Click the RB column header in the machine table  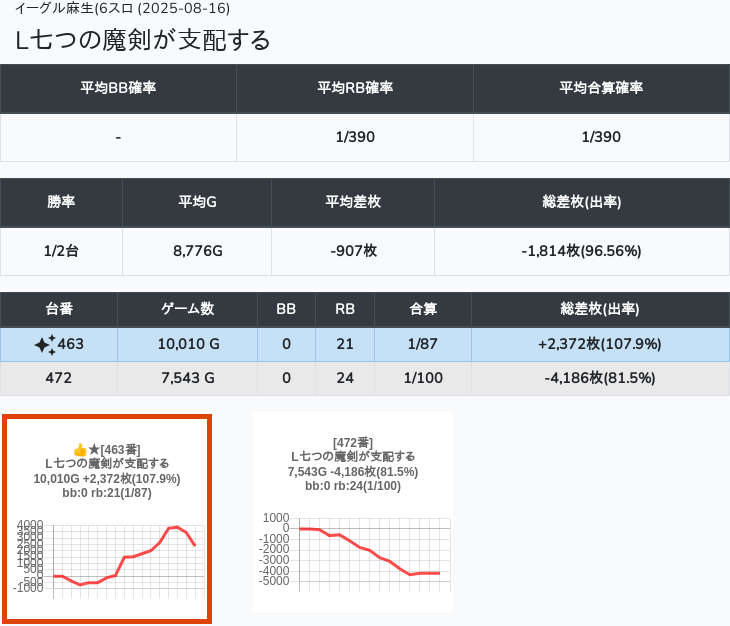click(344, 309)
